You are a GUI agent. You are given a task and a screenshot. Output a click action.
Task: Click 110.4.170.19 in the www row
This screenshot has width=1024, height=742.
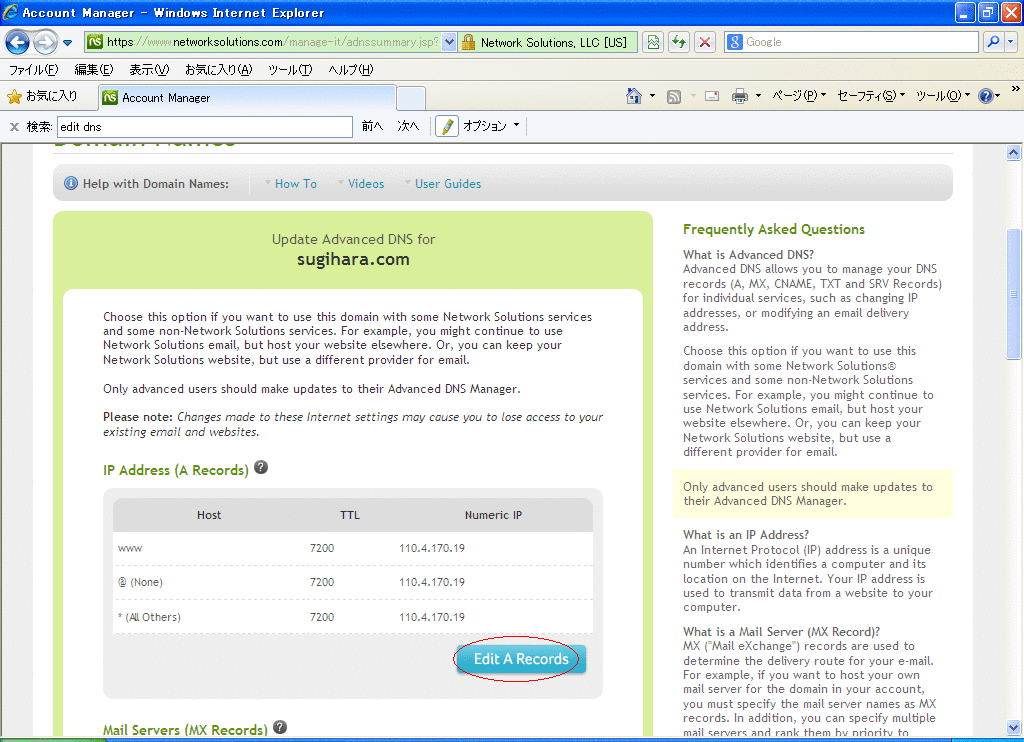tap(432, 549)
